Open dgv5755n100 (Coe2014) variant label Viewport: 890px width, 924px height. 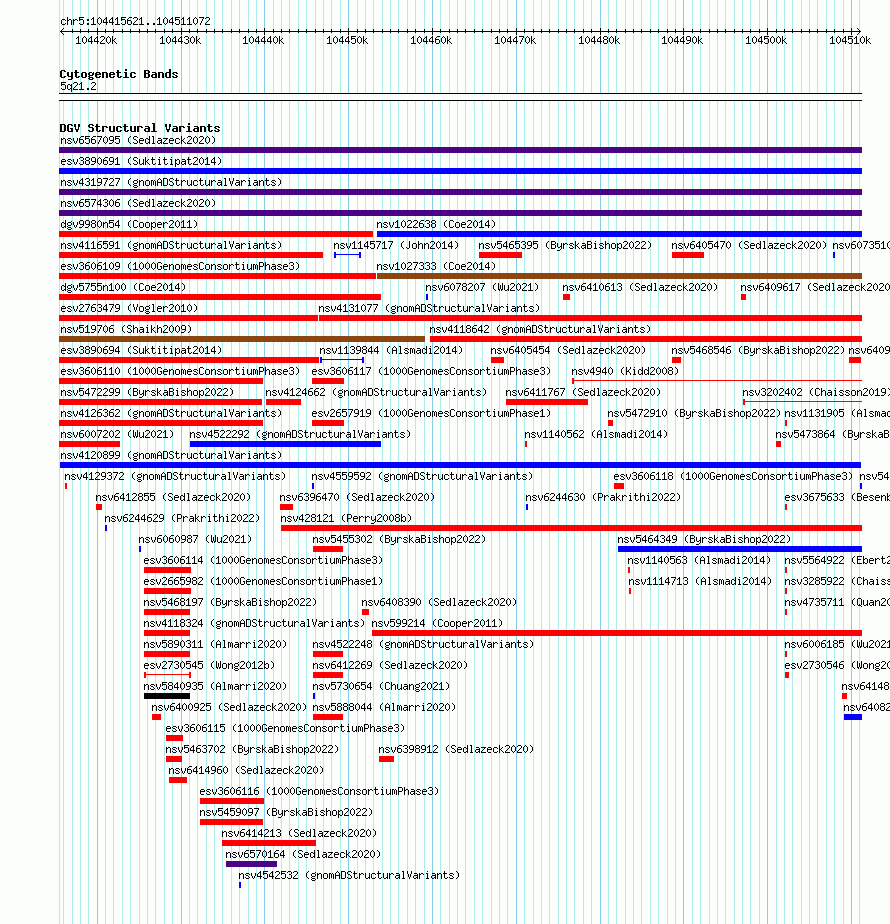pos(123,287)
